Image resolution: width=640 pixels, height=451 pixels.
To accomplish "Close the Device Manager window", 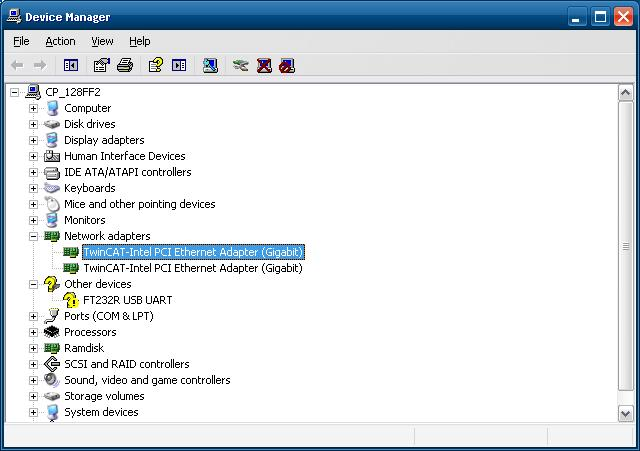I will point(623,17).
